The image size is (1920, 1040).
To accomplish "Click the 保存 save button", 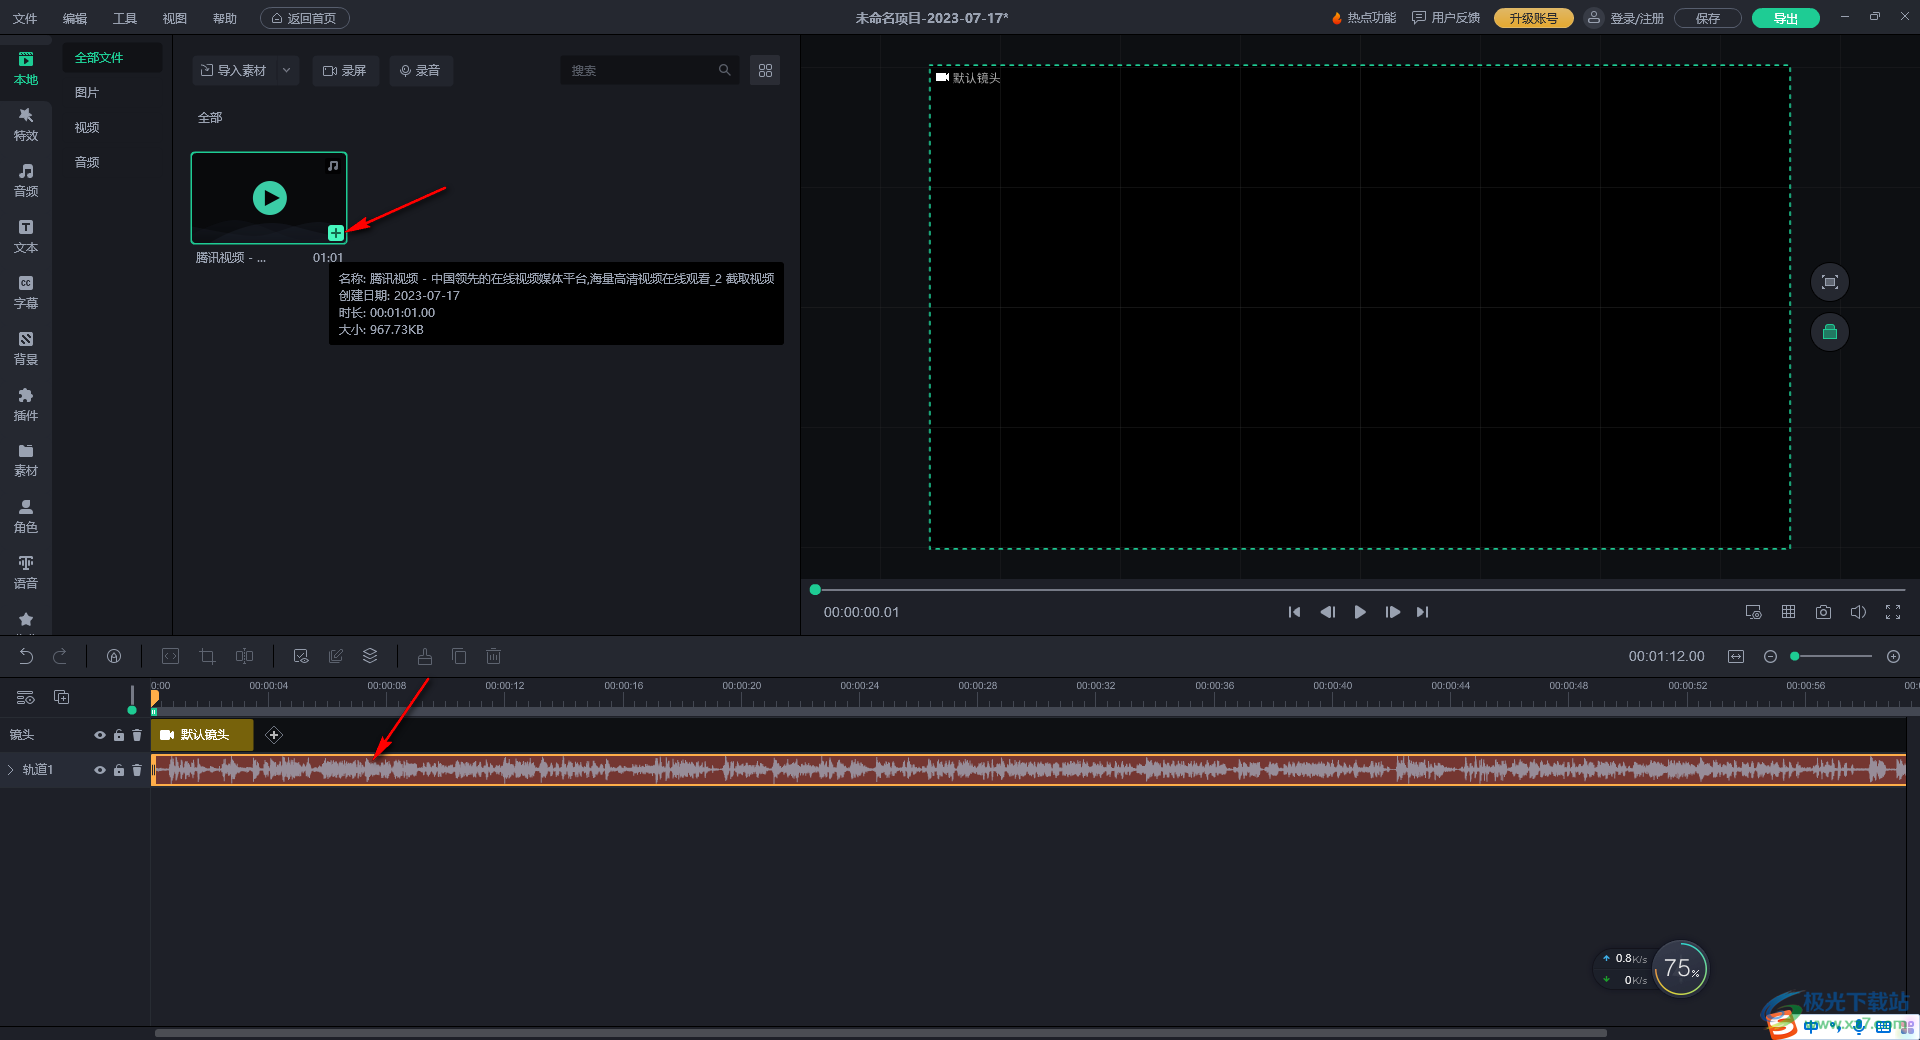I will (1707, 18).
